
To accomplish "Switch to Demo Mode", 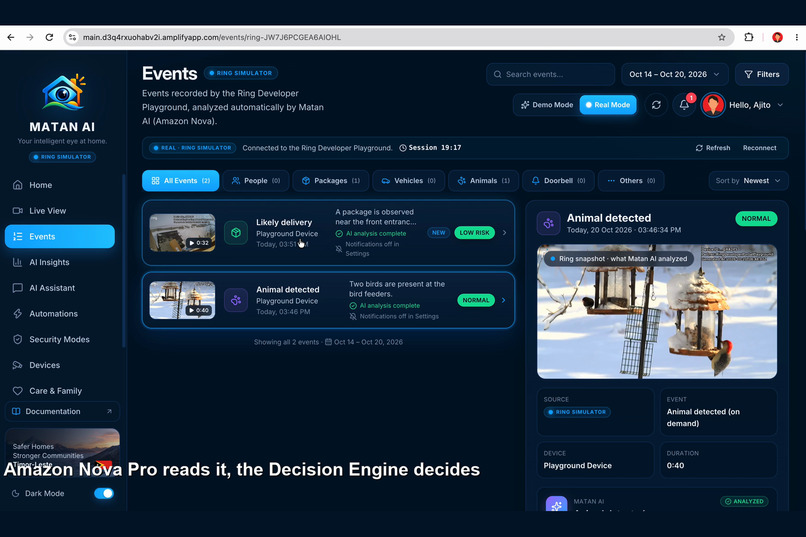I will tap(546, 105).
